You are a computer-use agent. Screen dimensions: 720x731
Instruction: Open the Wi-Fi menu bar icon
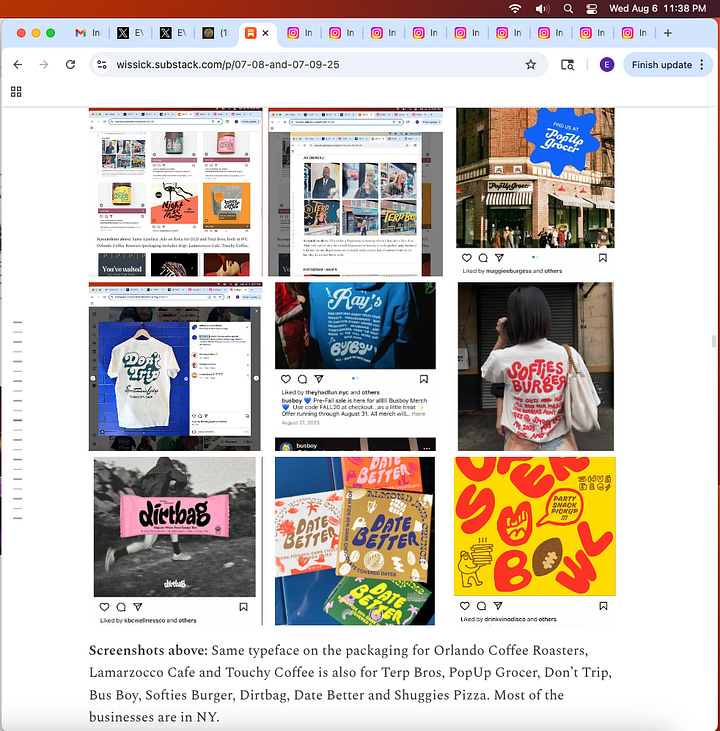pos(515,8)
